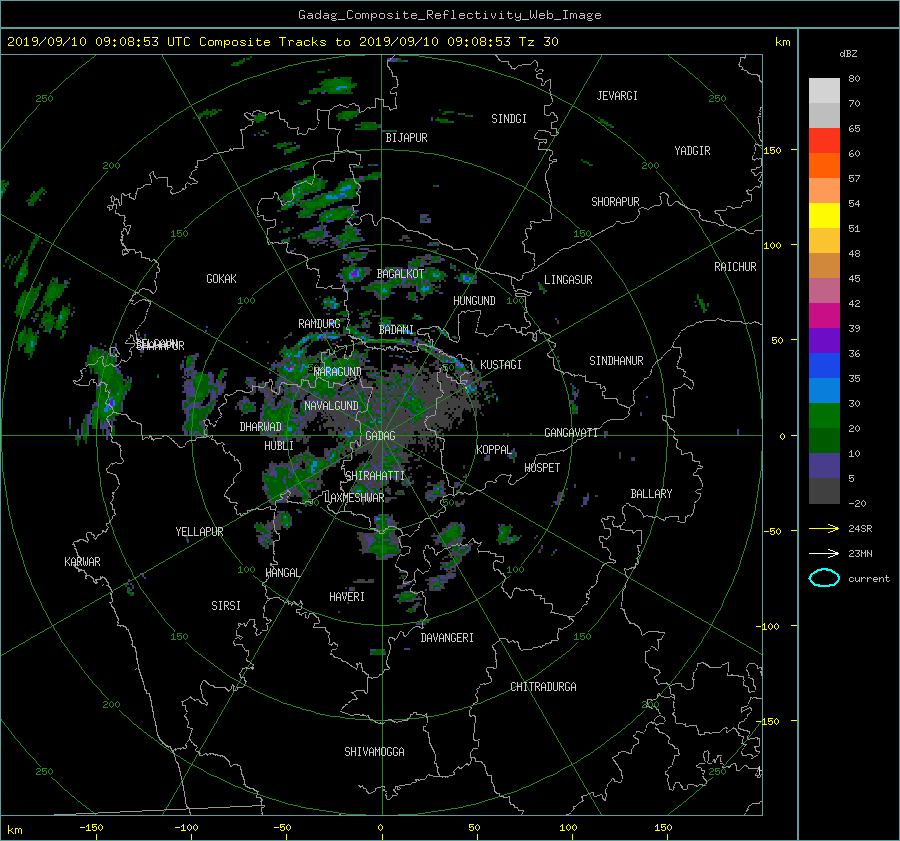This screenshot has height=841, width=900.
Task: Click the LAXMESHWAR city label
Action: pyautogui.click(x=354, y=498)
